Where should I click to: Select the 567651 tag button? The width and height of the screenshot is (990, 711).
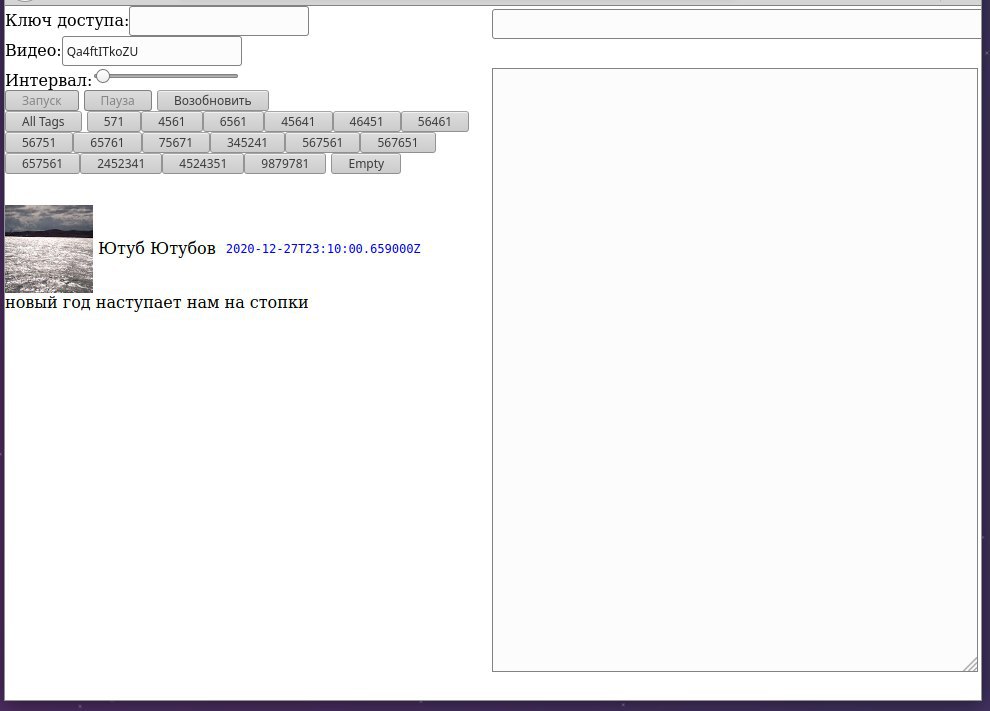pos(398,143)
